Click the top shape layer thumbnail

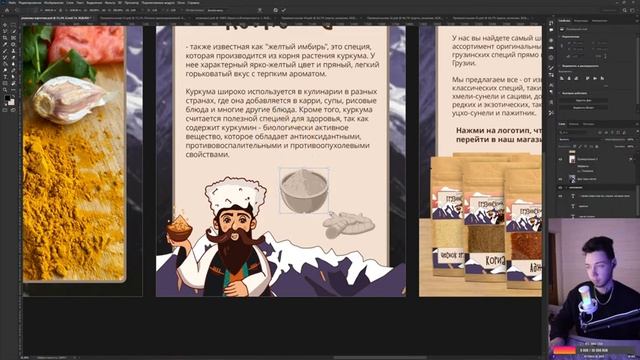[572, 159]
